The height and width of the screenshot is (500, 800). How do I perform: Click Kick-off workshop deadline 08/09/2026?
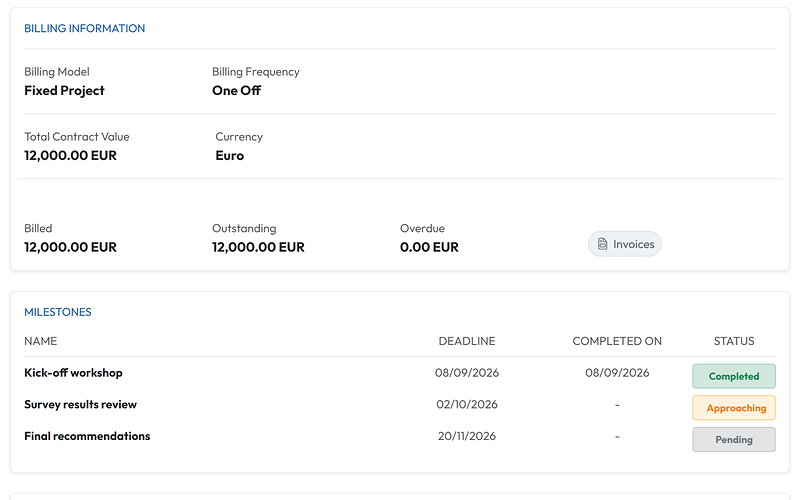click(x=467, y=372)
